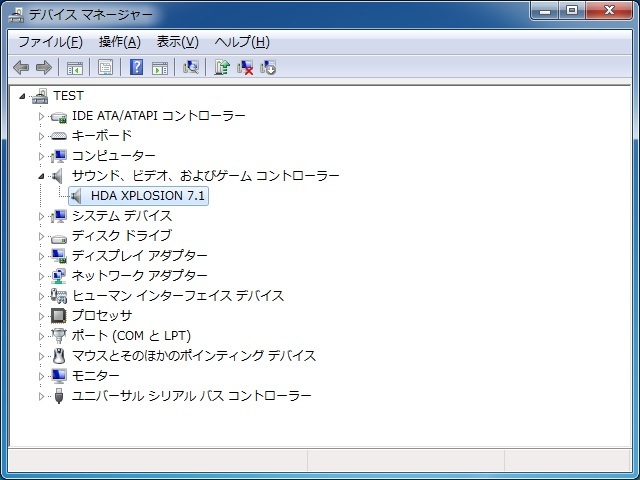This screenshot has width=640, height=480.
Task: Collapse the TEST root node
Action: pos(22,96)
